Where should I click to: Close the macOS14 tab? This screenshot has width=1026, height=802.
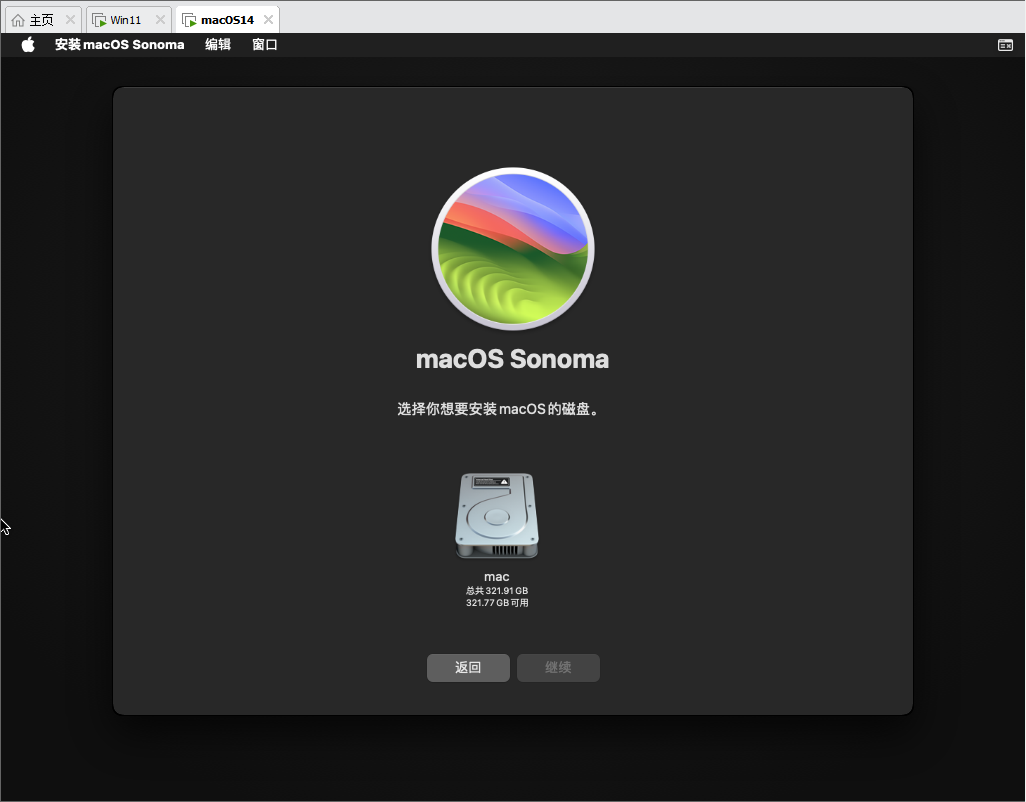point(268,20)
